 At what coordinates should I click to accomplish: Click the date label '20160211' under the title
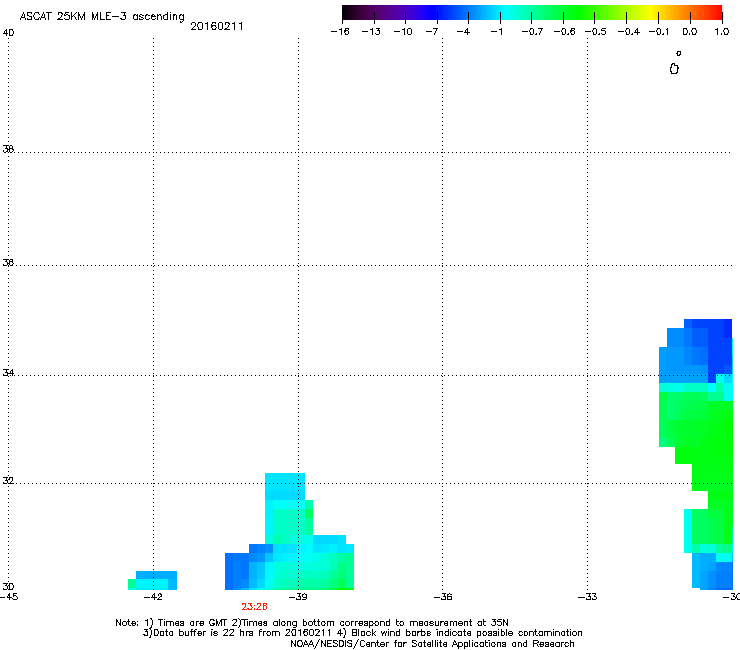click(x=217, y=26)
